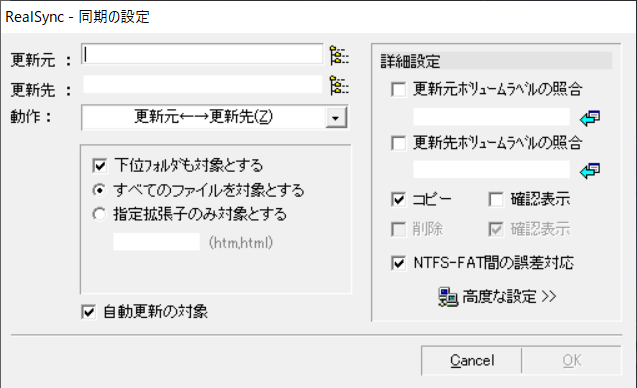The height and width of the screenshot is (388, 637).
Task: Uncheck the コピー checkbox
Action: 398,199
